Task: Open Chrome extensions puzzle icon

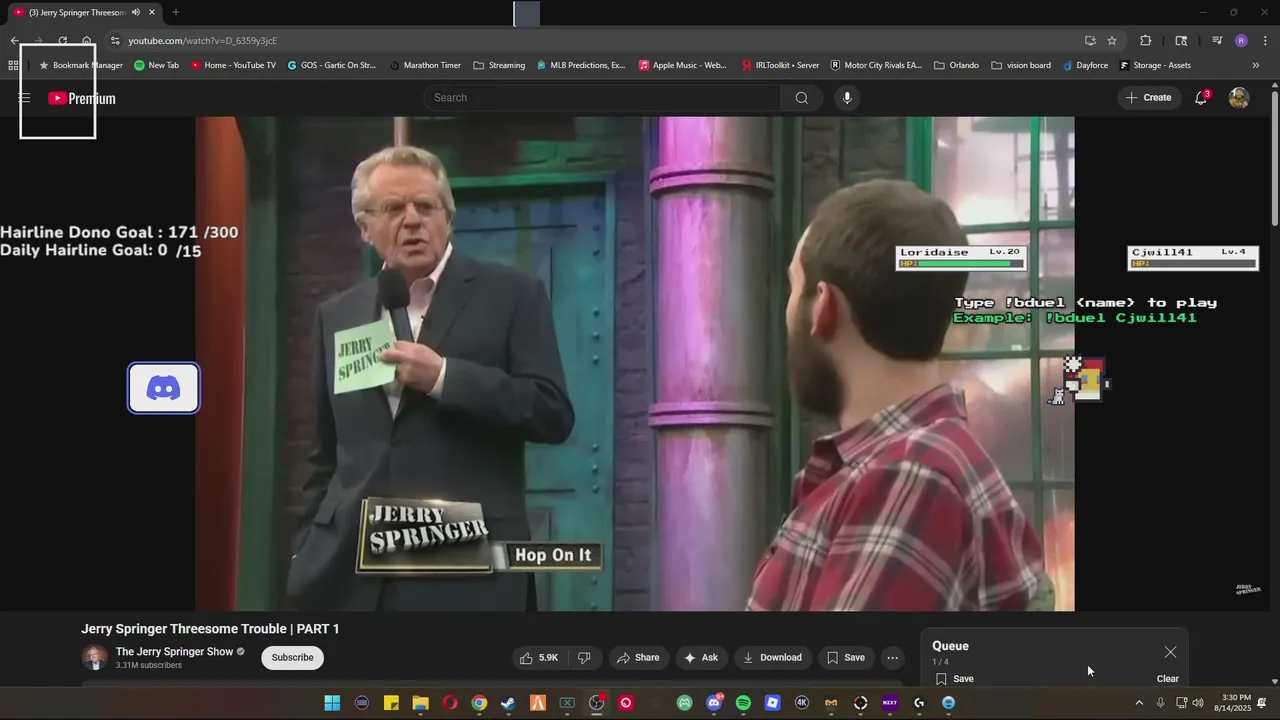Action: 1146,40
